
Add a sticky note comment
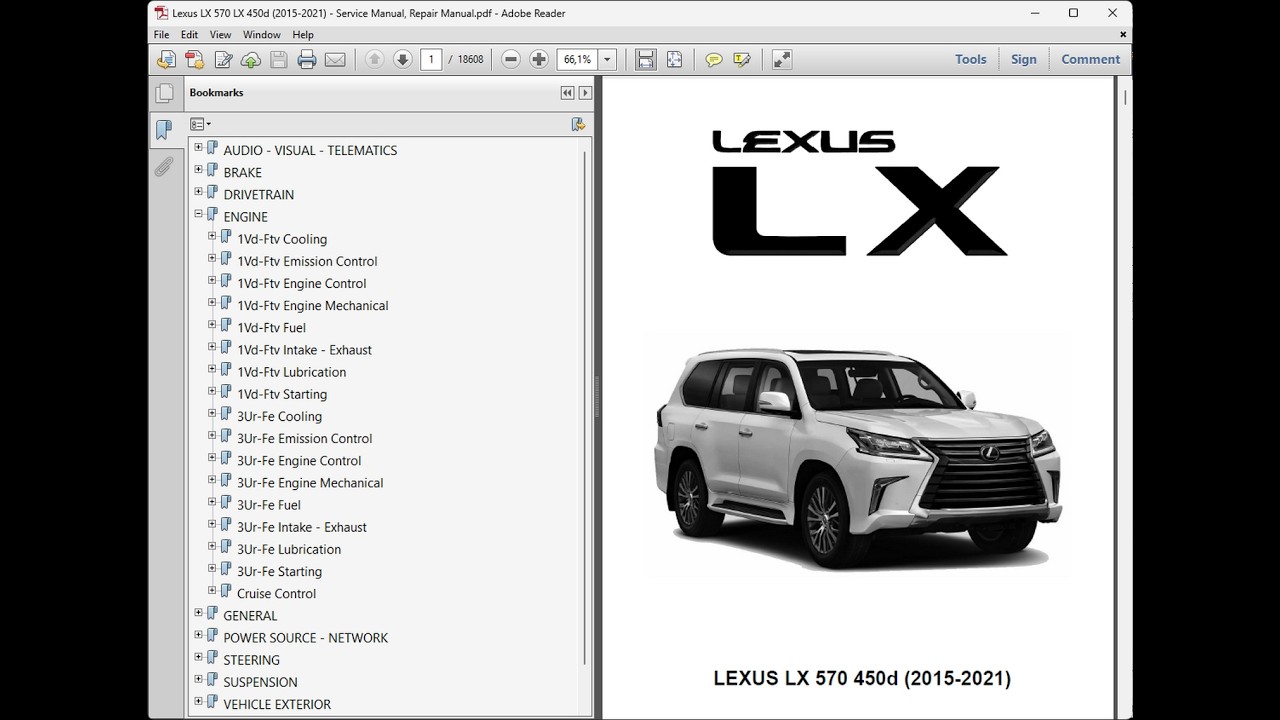tap(714, 60)
